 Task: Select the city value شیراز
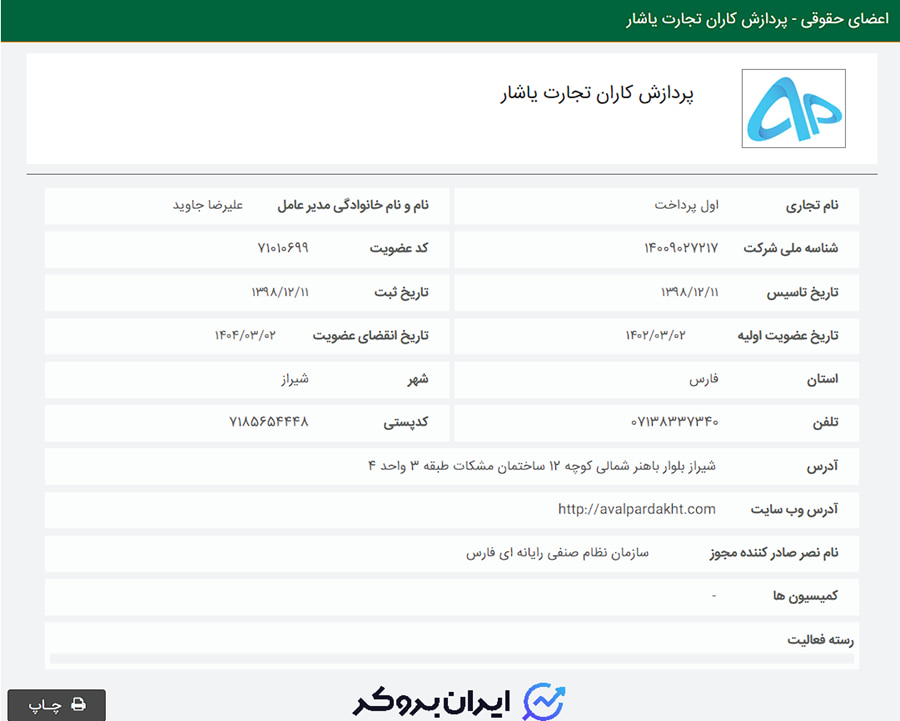tap(295, 379)
